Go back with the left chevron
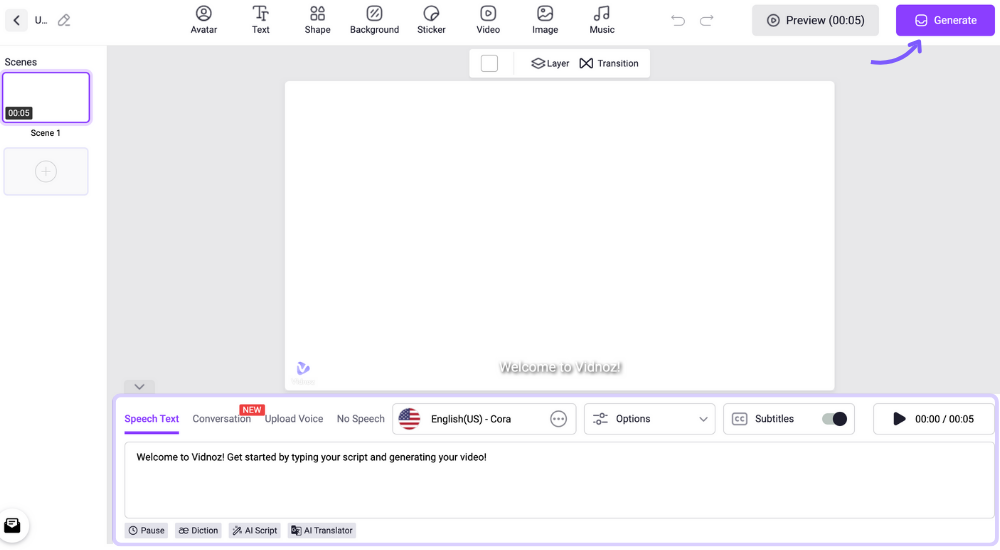Viewport: 1000px width, 550px height. (17, 20)
